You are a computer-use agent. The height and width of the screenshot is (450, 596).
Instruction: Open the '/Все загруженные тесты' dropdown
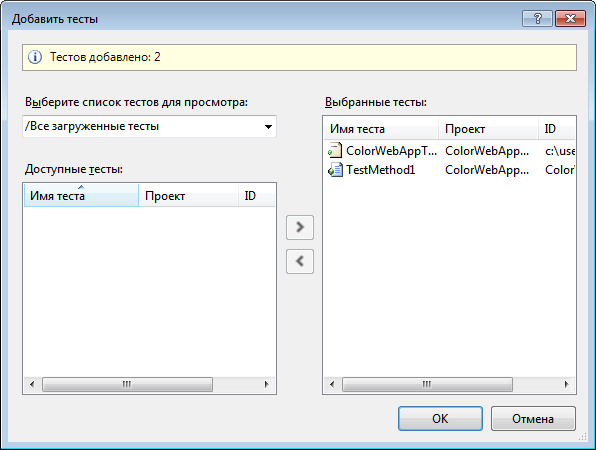pyautogui.click(x=149, y=126)
